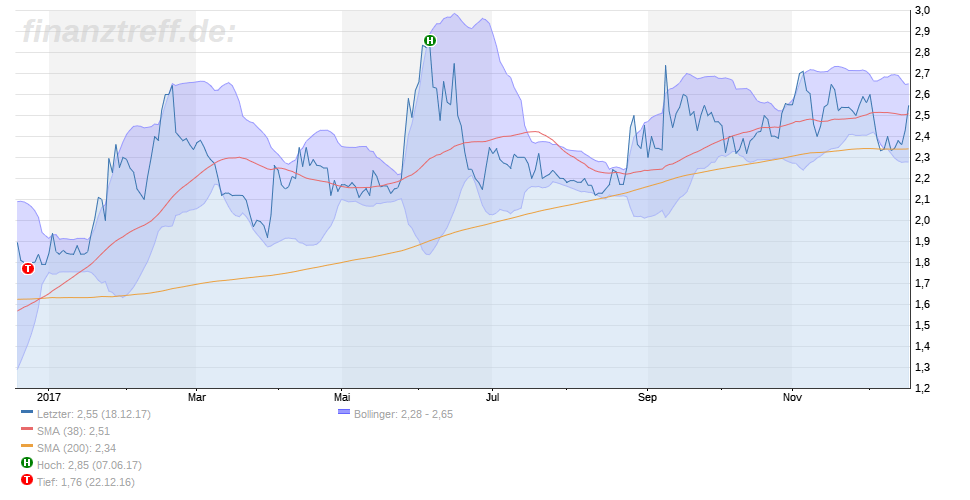Click the orange SMA (200) legend swatch

click(27, 447)
